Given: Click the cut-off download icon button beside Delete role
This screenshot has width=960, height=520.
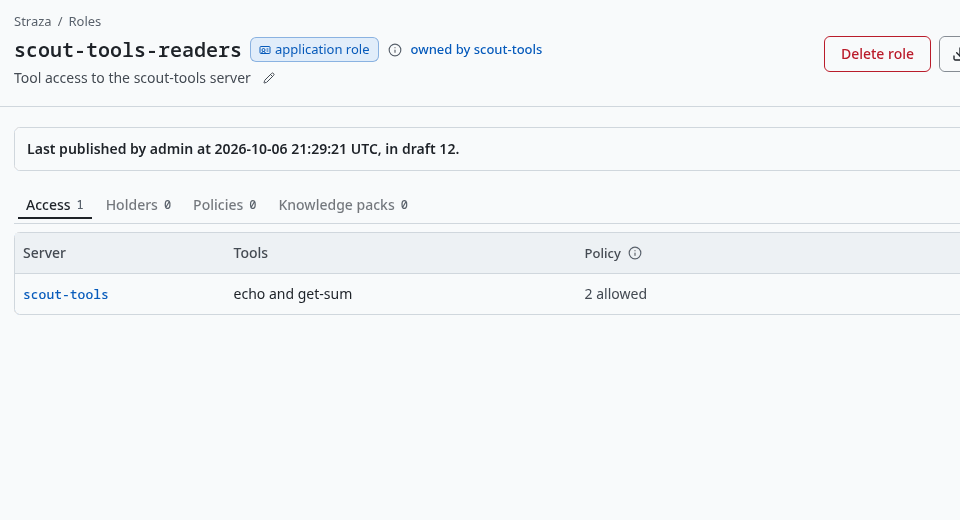Looking at the screenshot, I should coord(950,54).
